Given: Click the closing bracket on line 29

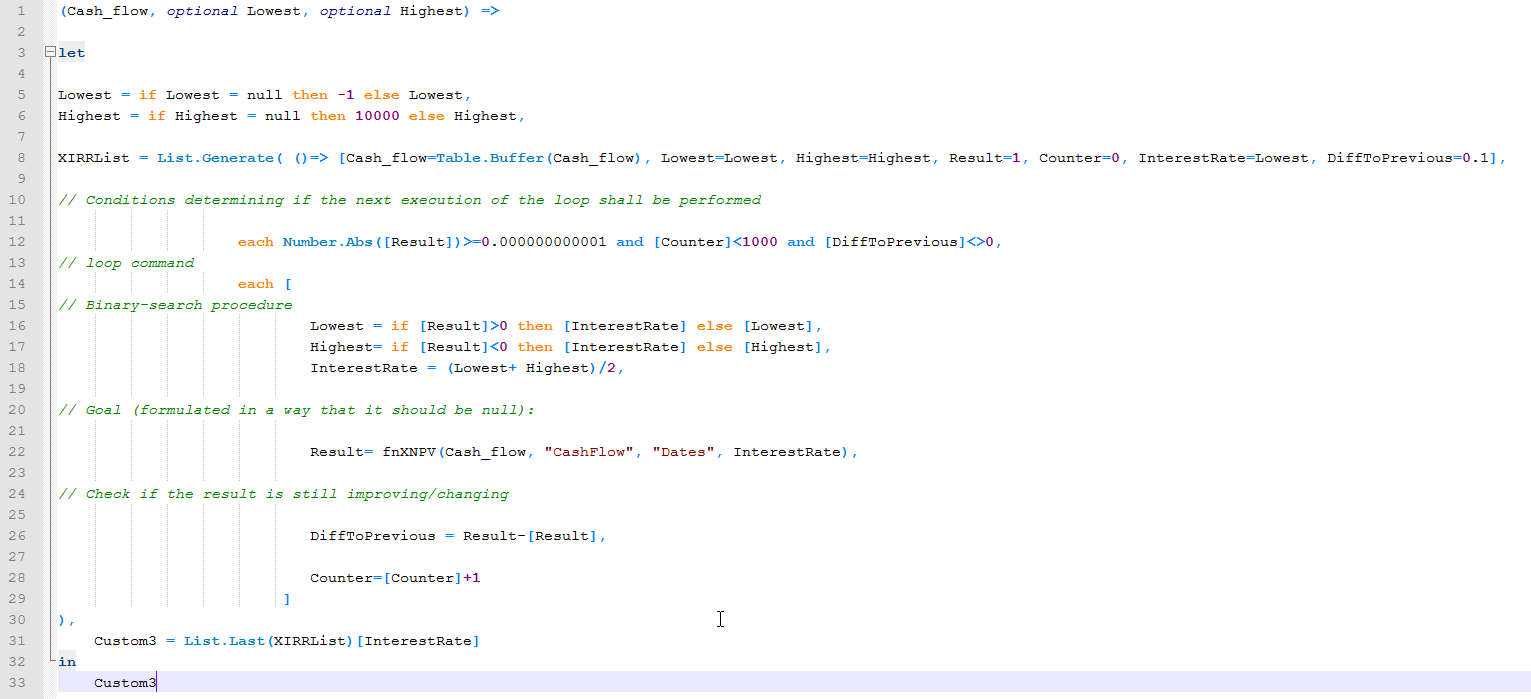Looking at the screenshot, I should pos(287,599).
